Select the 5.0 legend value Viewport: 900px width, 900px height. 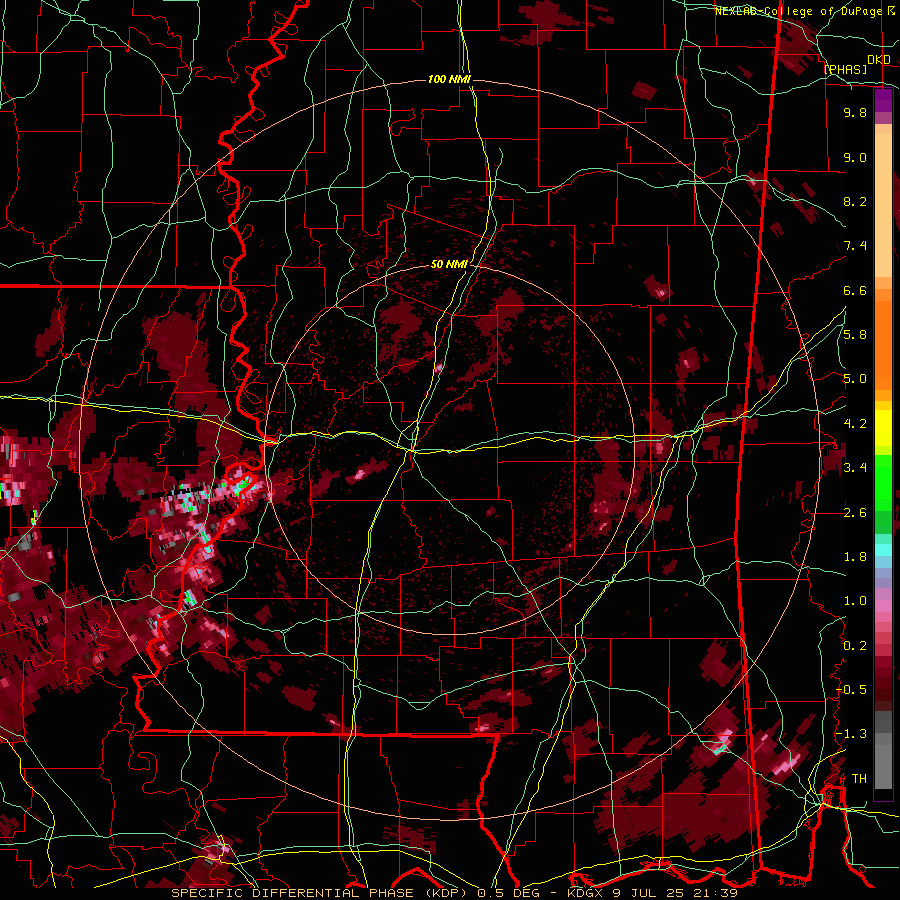click(x=855, y=379)
